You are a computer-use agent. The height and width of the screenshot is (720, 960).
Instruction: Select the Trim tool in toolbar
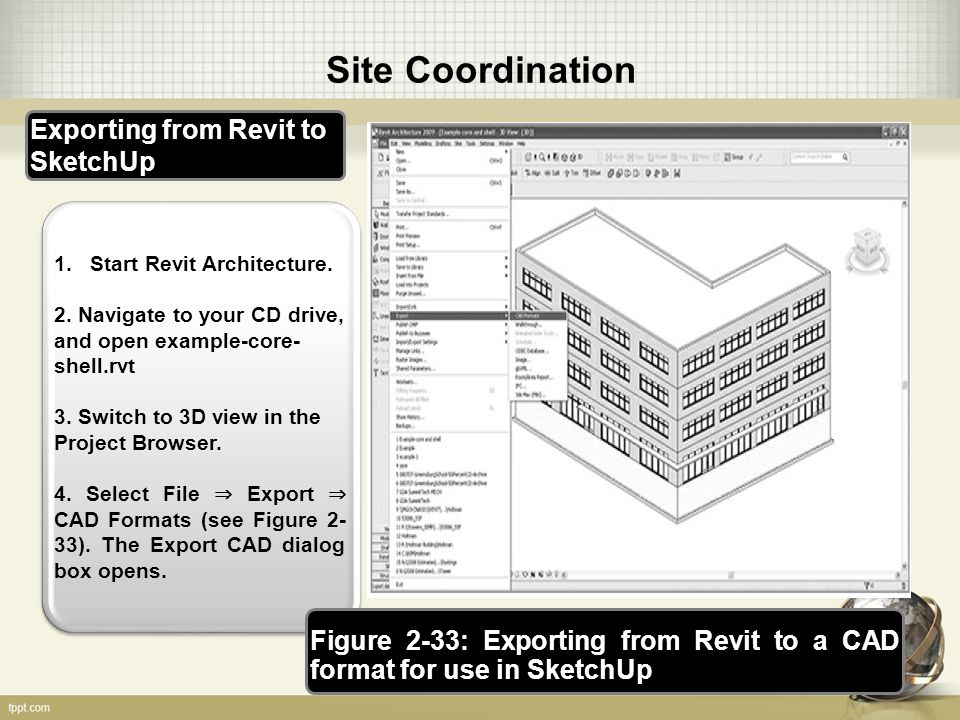pos(571,173)
